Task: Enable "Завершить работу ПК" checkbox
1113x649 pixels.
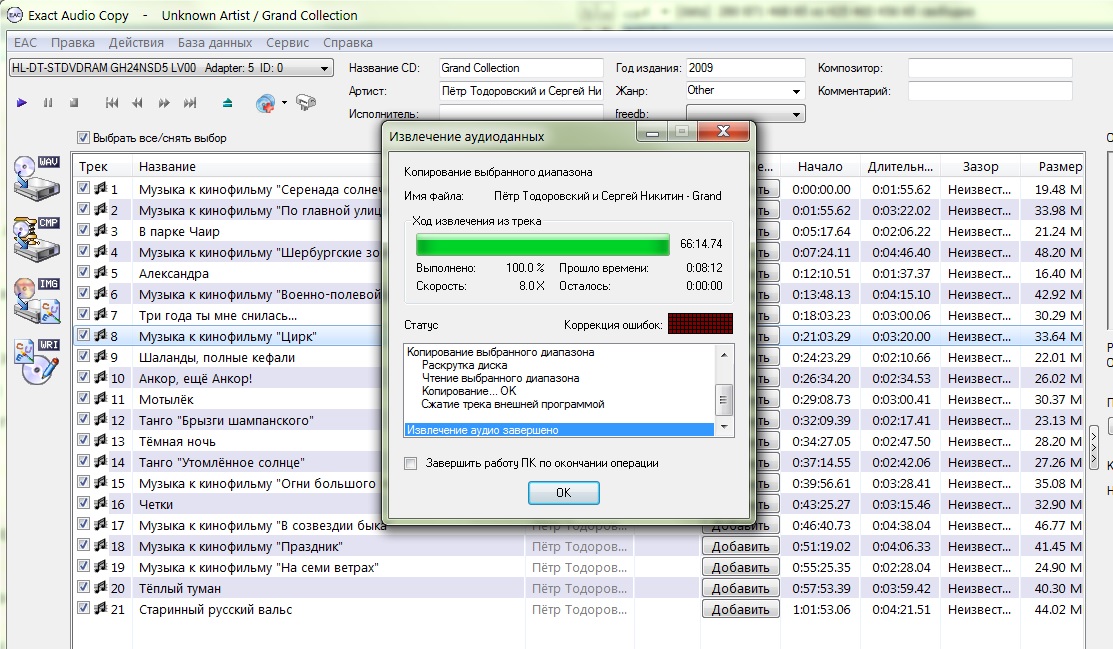Action: pyautogui.click(x=410, y=463)
